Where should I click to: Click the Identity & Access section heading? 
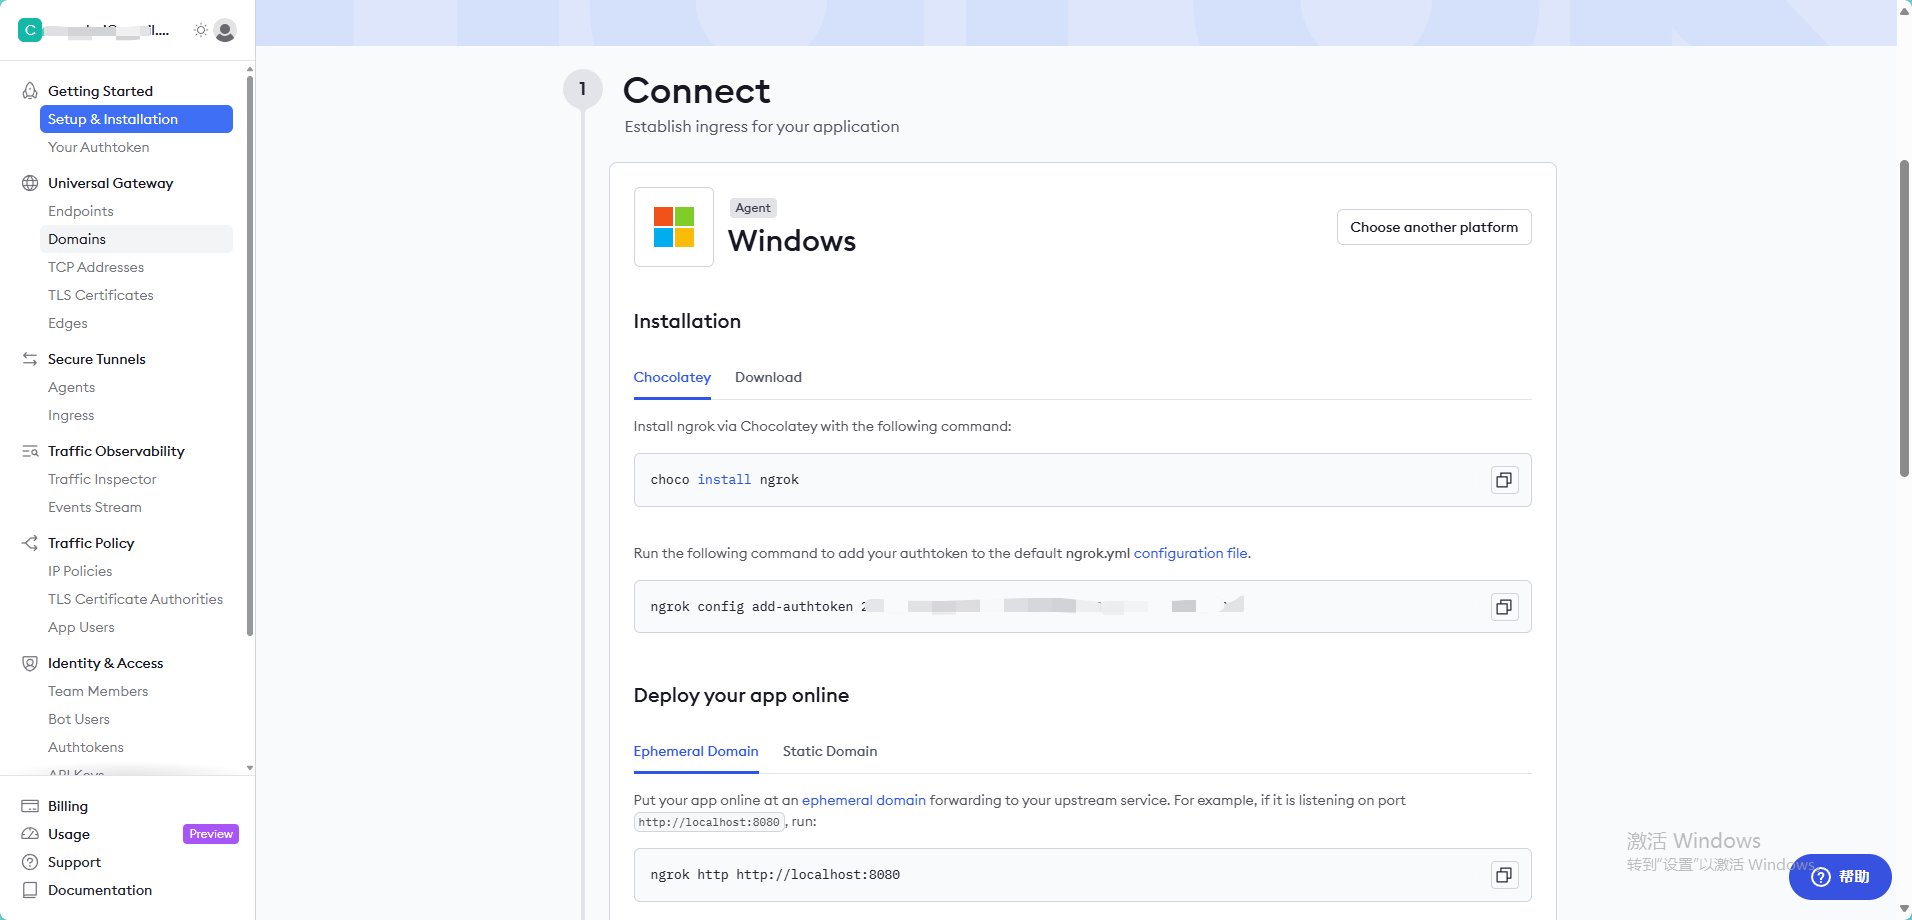coord(105,663)
